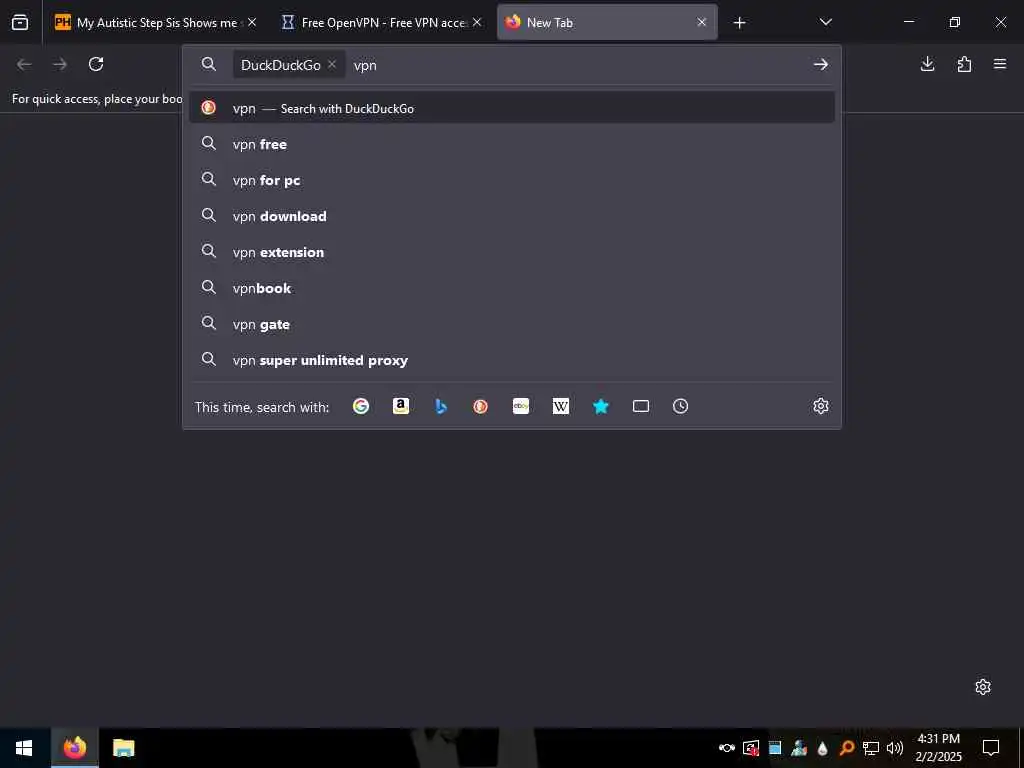
Task: Select the 'vpn free' suggestion
Action: 511,144
